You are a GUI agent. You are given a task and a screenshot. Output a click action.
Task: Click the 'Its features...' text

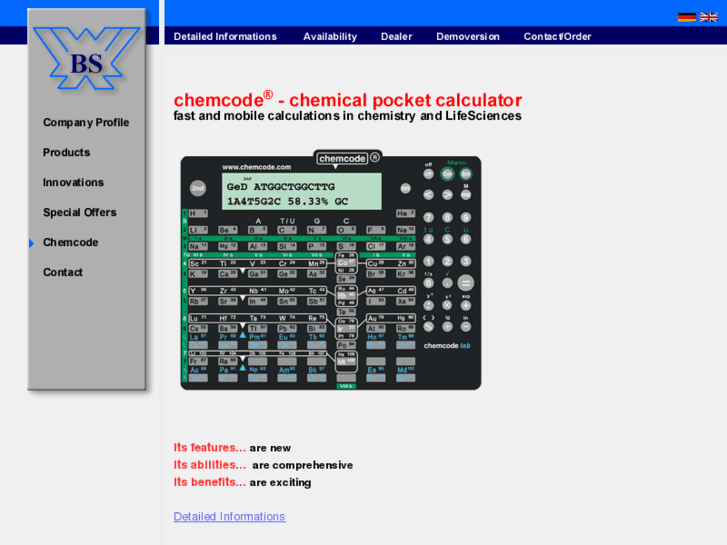210,448
